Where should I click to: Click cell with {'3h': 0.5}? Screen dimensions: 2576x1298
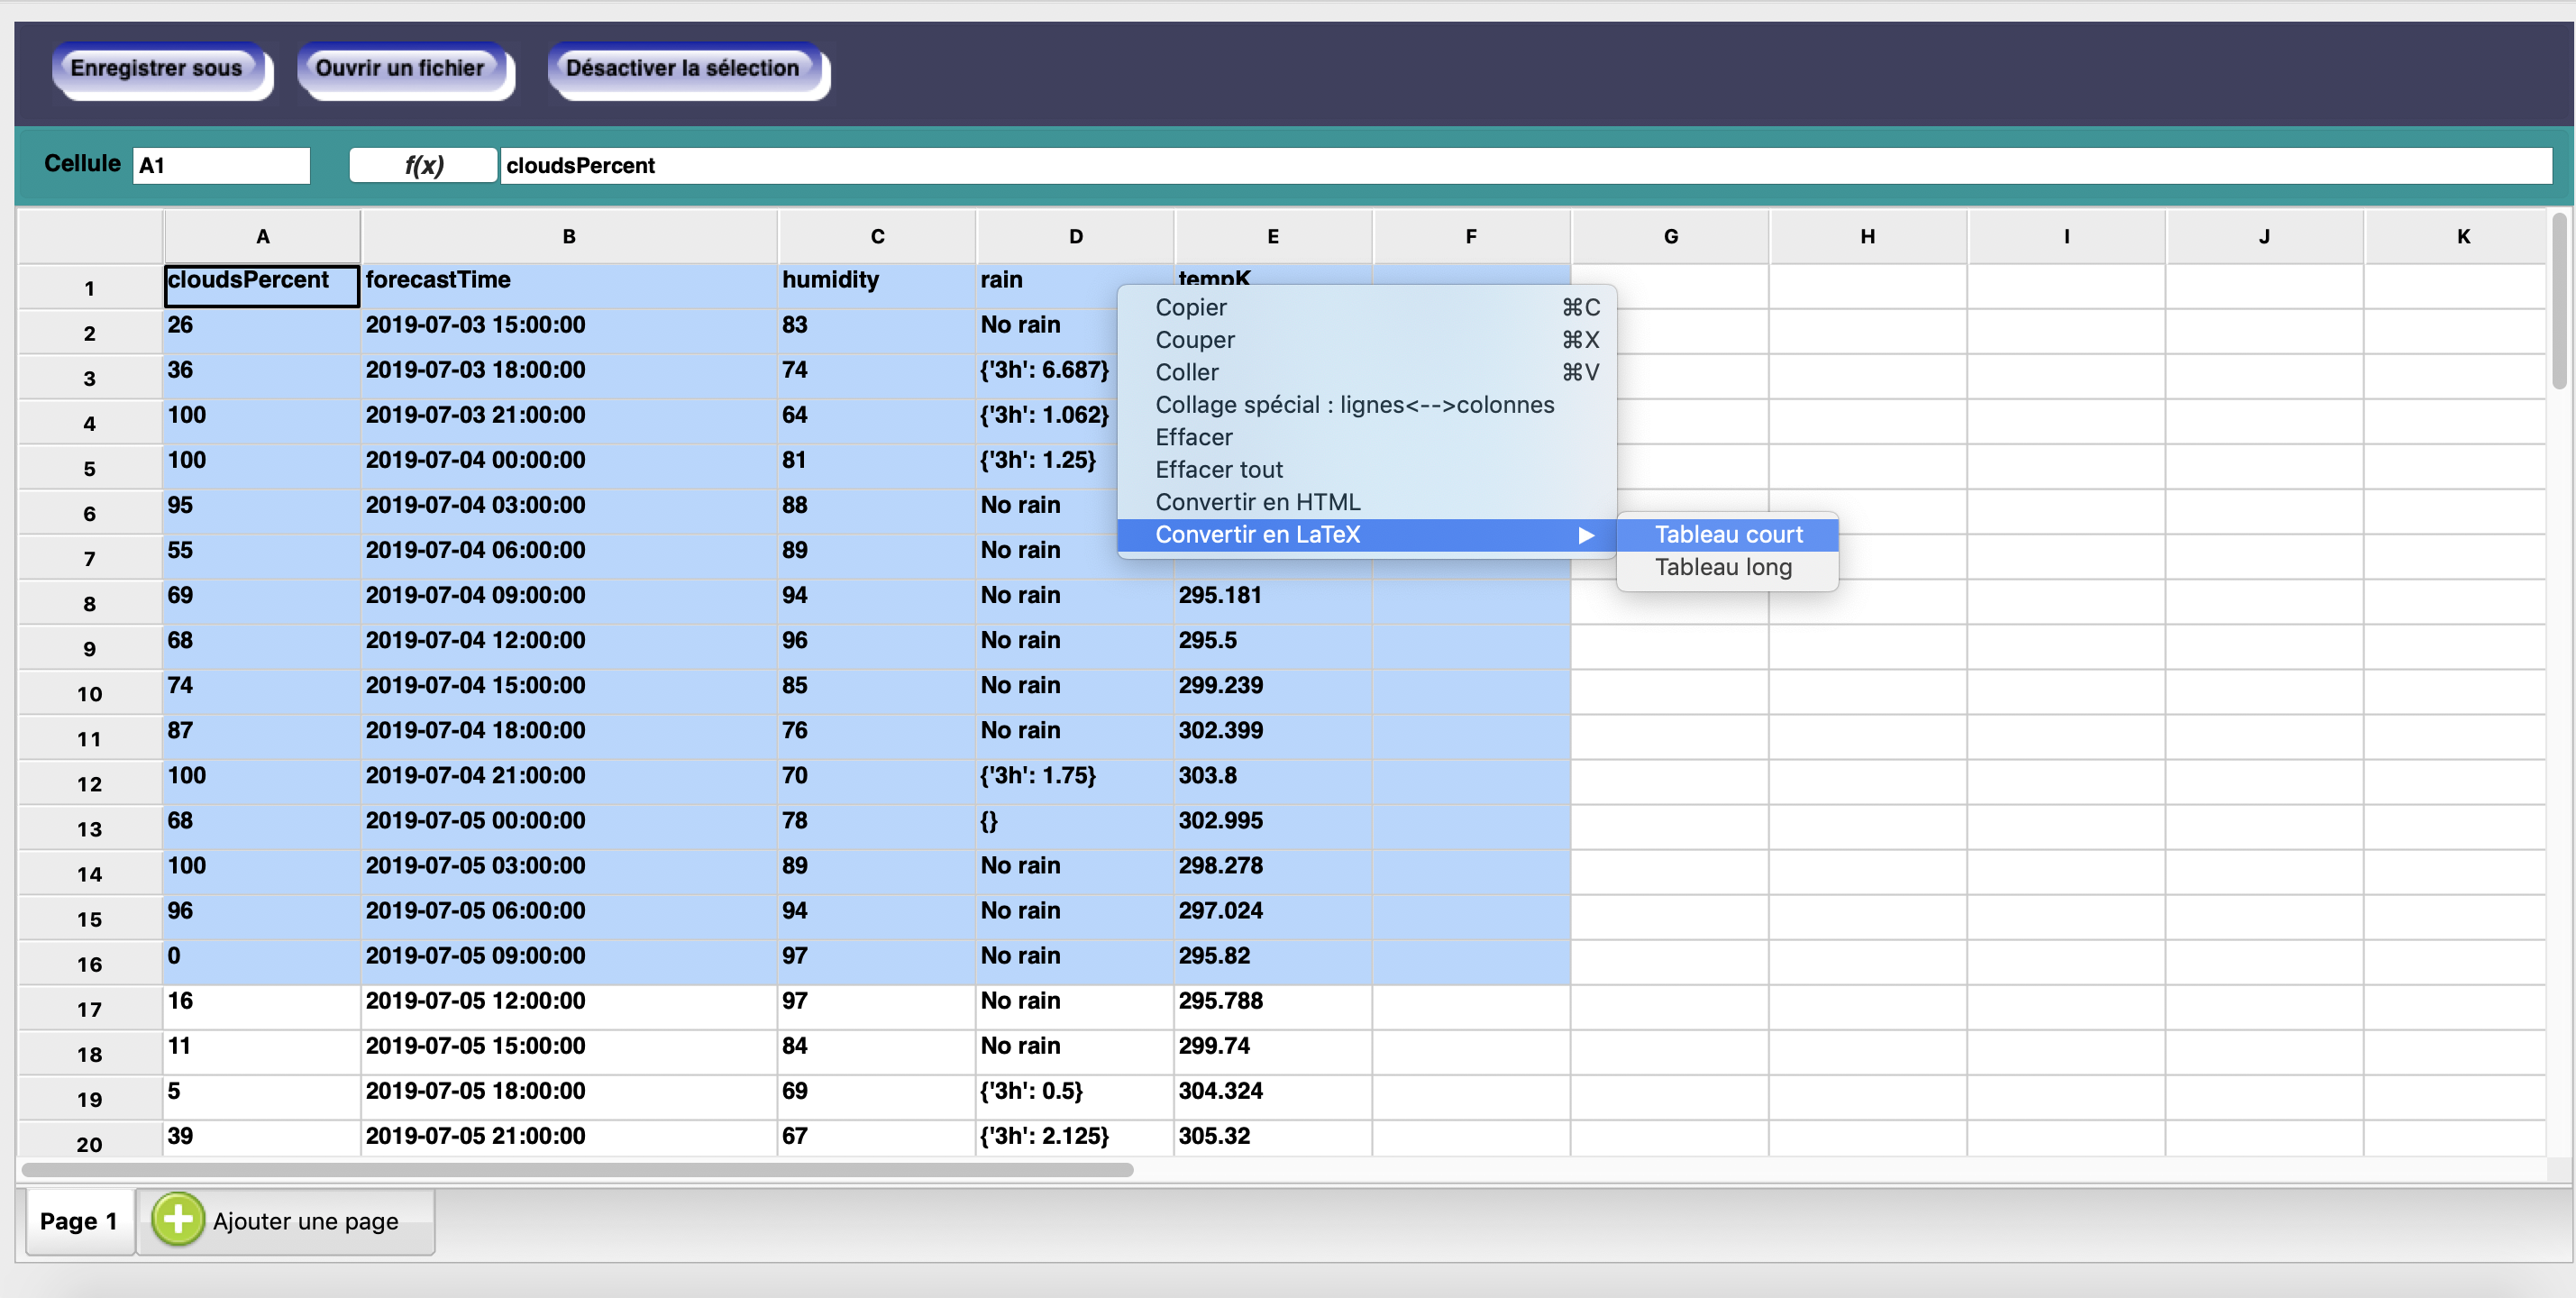pyautogui.click(x=1075, y=1097)
